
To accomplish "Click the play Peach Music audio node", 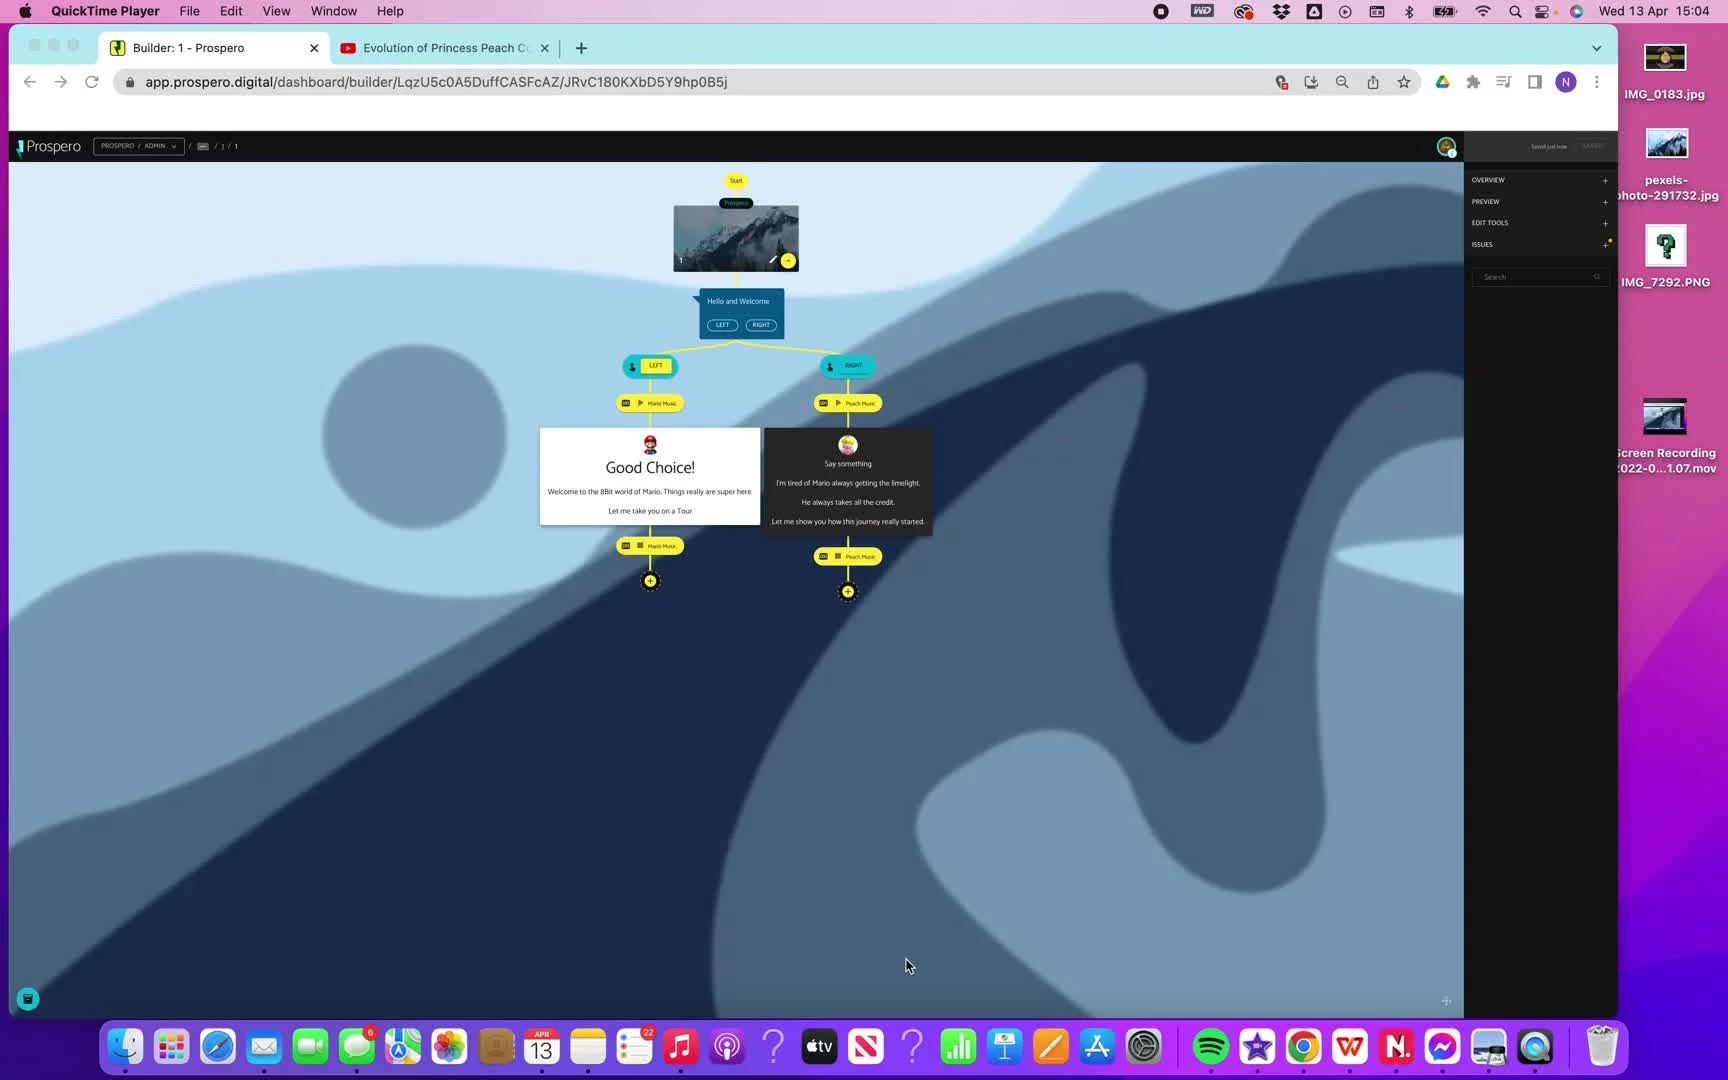I will click(848, 403).
